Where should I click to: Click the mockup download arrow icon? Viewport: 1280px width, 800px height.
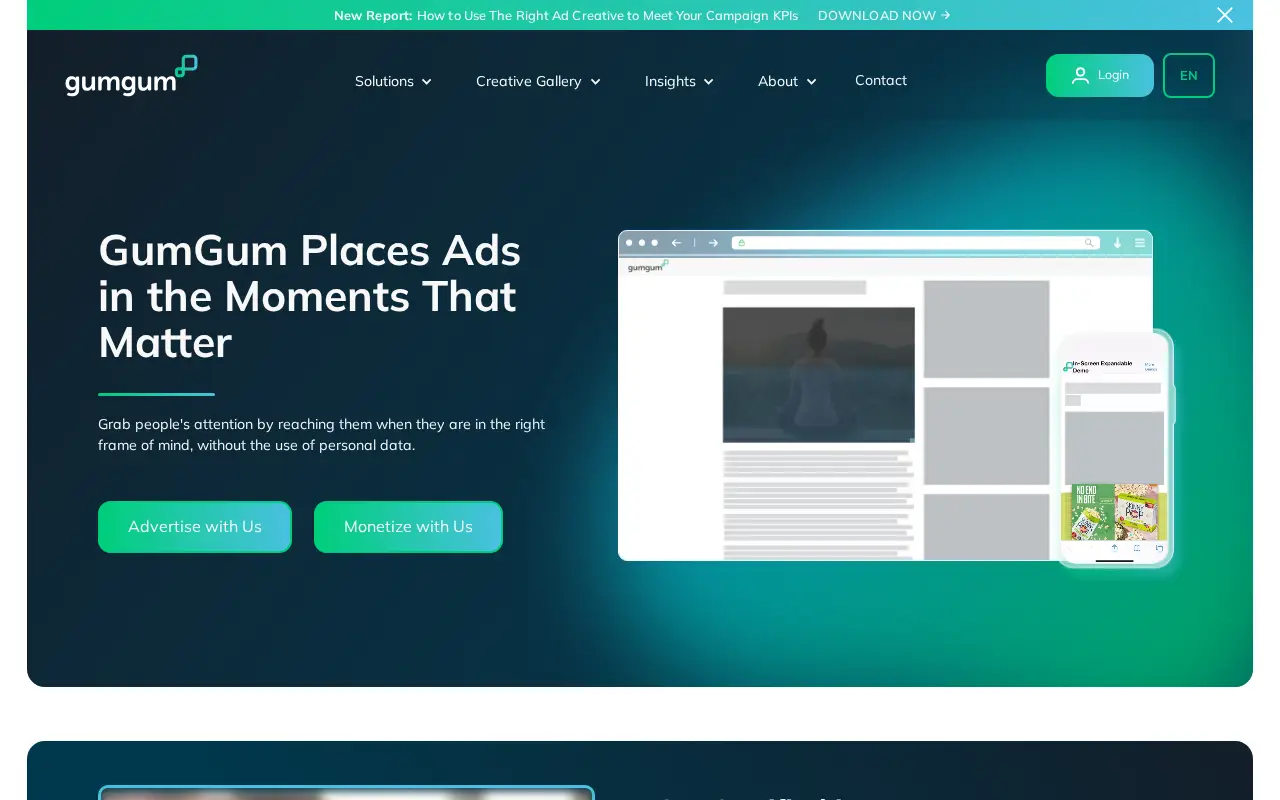[1117, 243]
